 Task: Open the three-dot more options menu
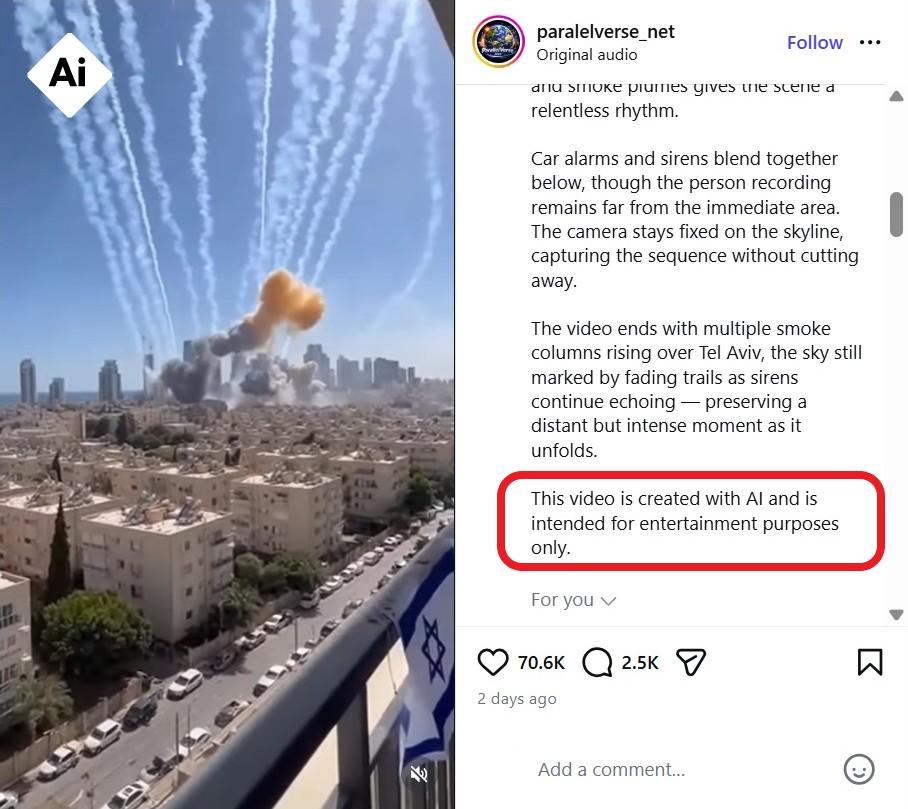point(870,42)
